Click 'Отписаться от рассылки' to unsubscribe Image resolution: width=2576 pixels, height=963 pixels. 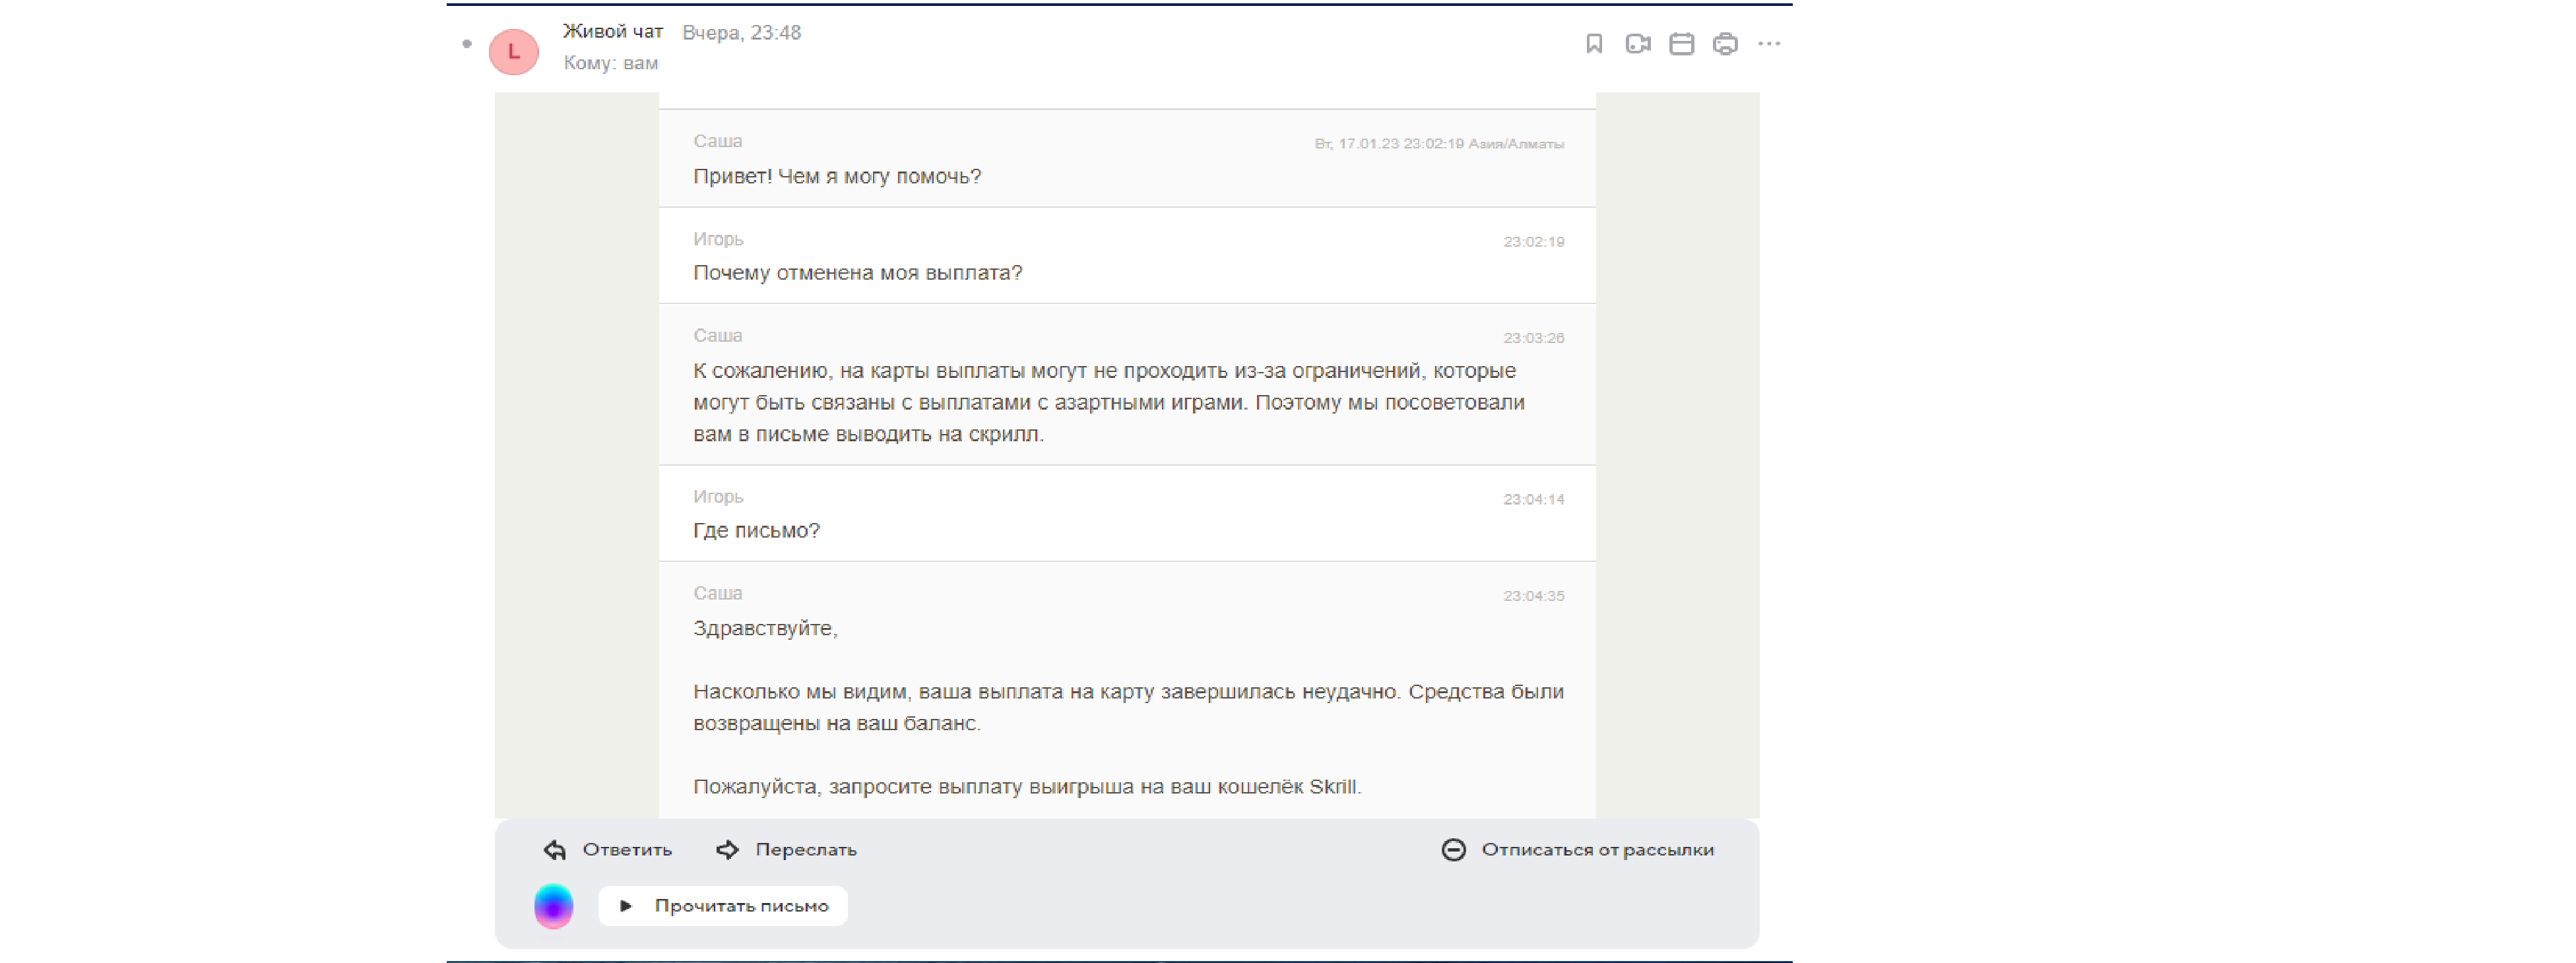(x=1597, y=849)
